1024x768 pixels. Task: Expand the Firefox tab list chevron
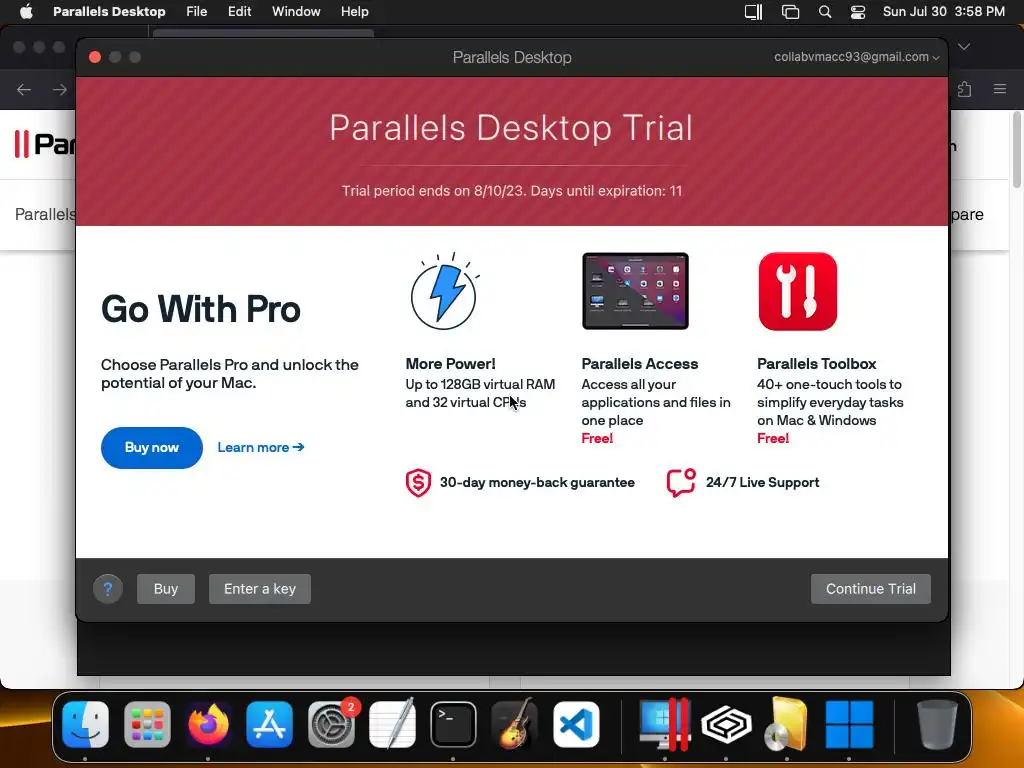coord(964,46)
